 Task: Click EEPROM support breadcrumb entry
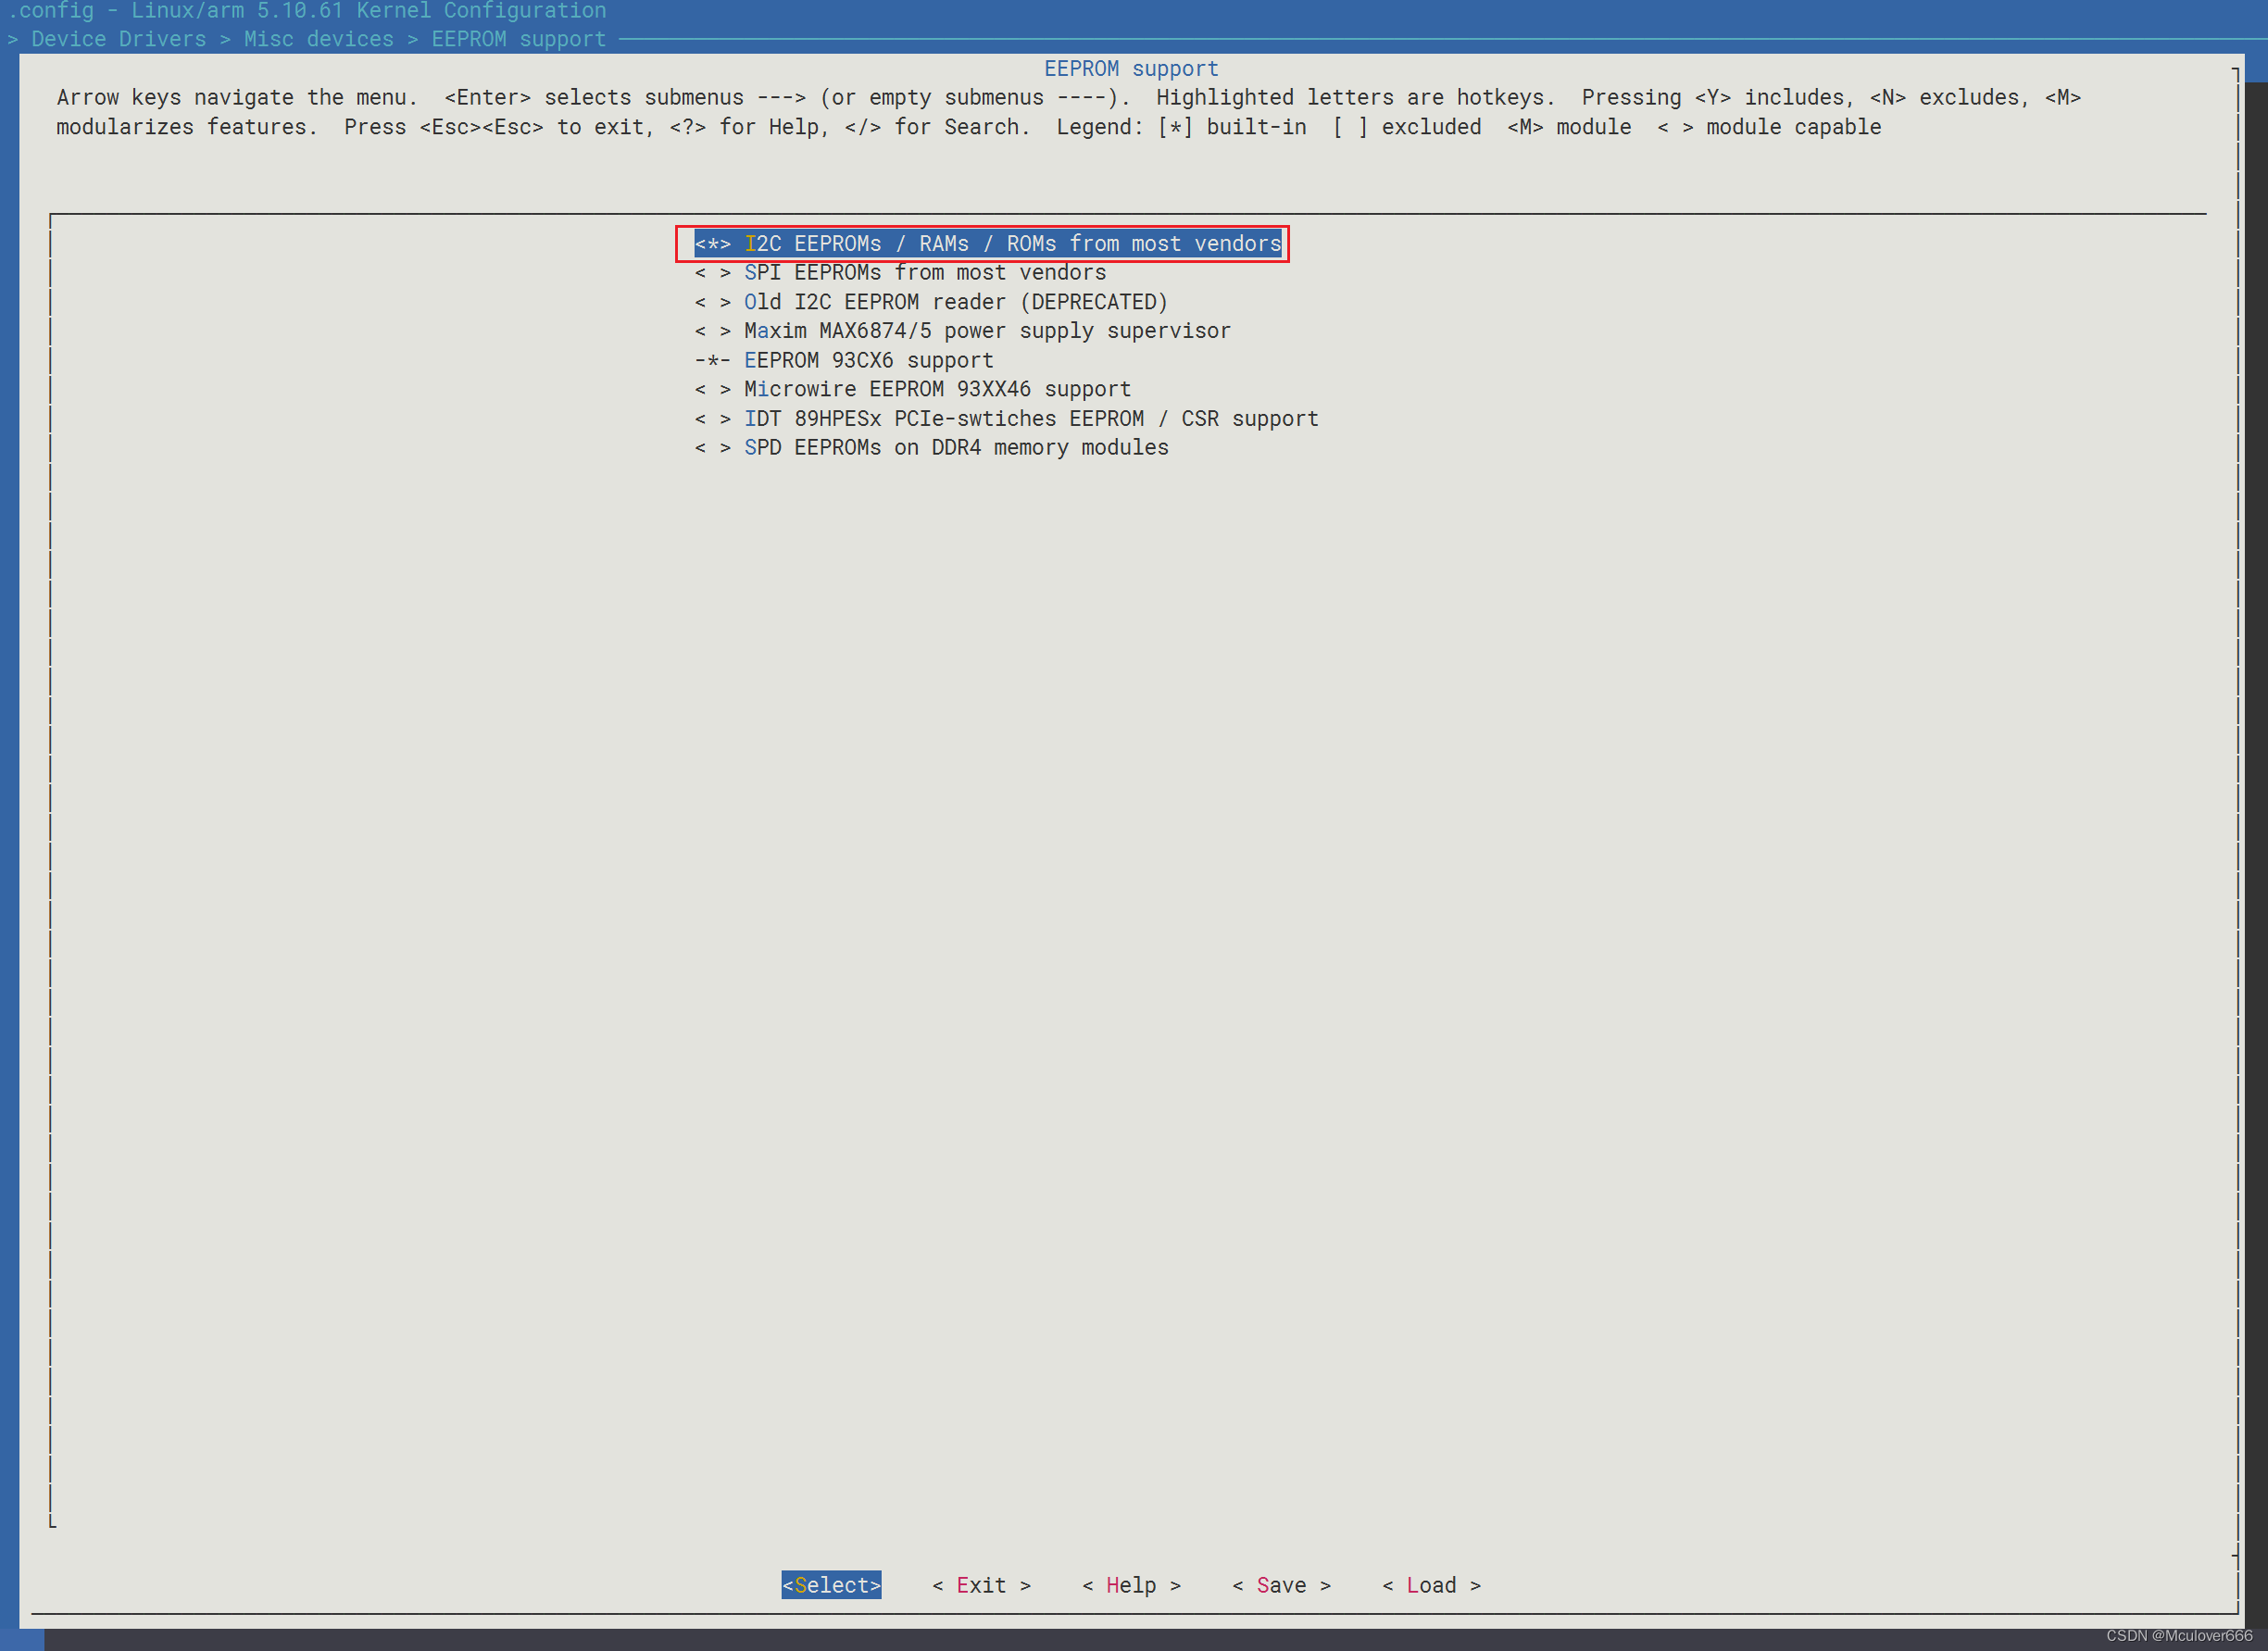[517, 39]
